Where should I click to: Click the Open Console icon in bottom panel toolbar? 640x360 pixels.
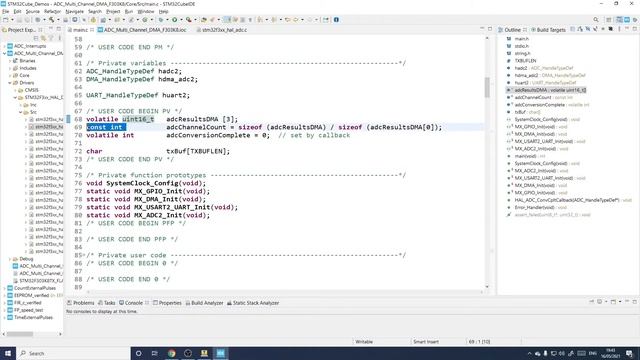613,302
